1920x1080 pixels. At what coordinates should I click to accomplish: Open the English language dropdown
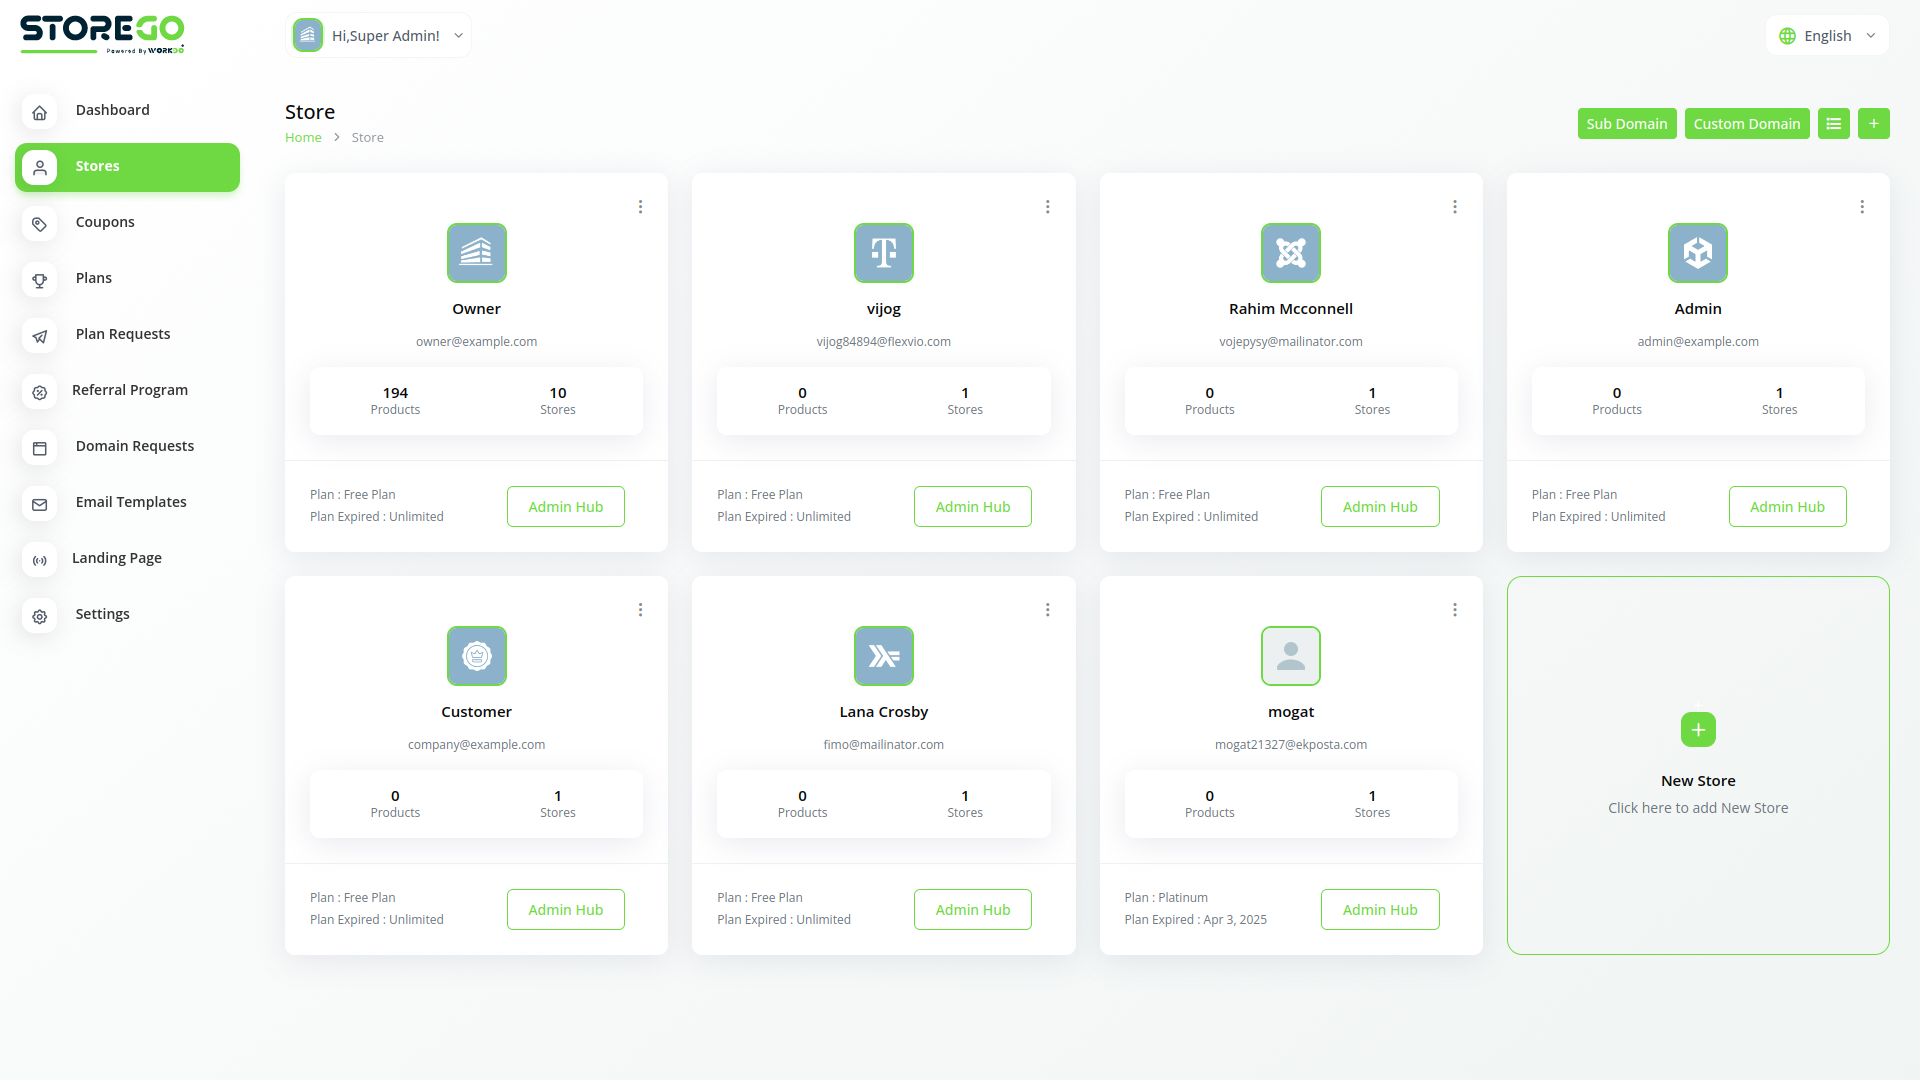pyautogui.click(x=1827, y=36)
